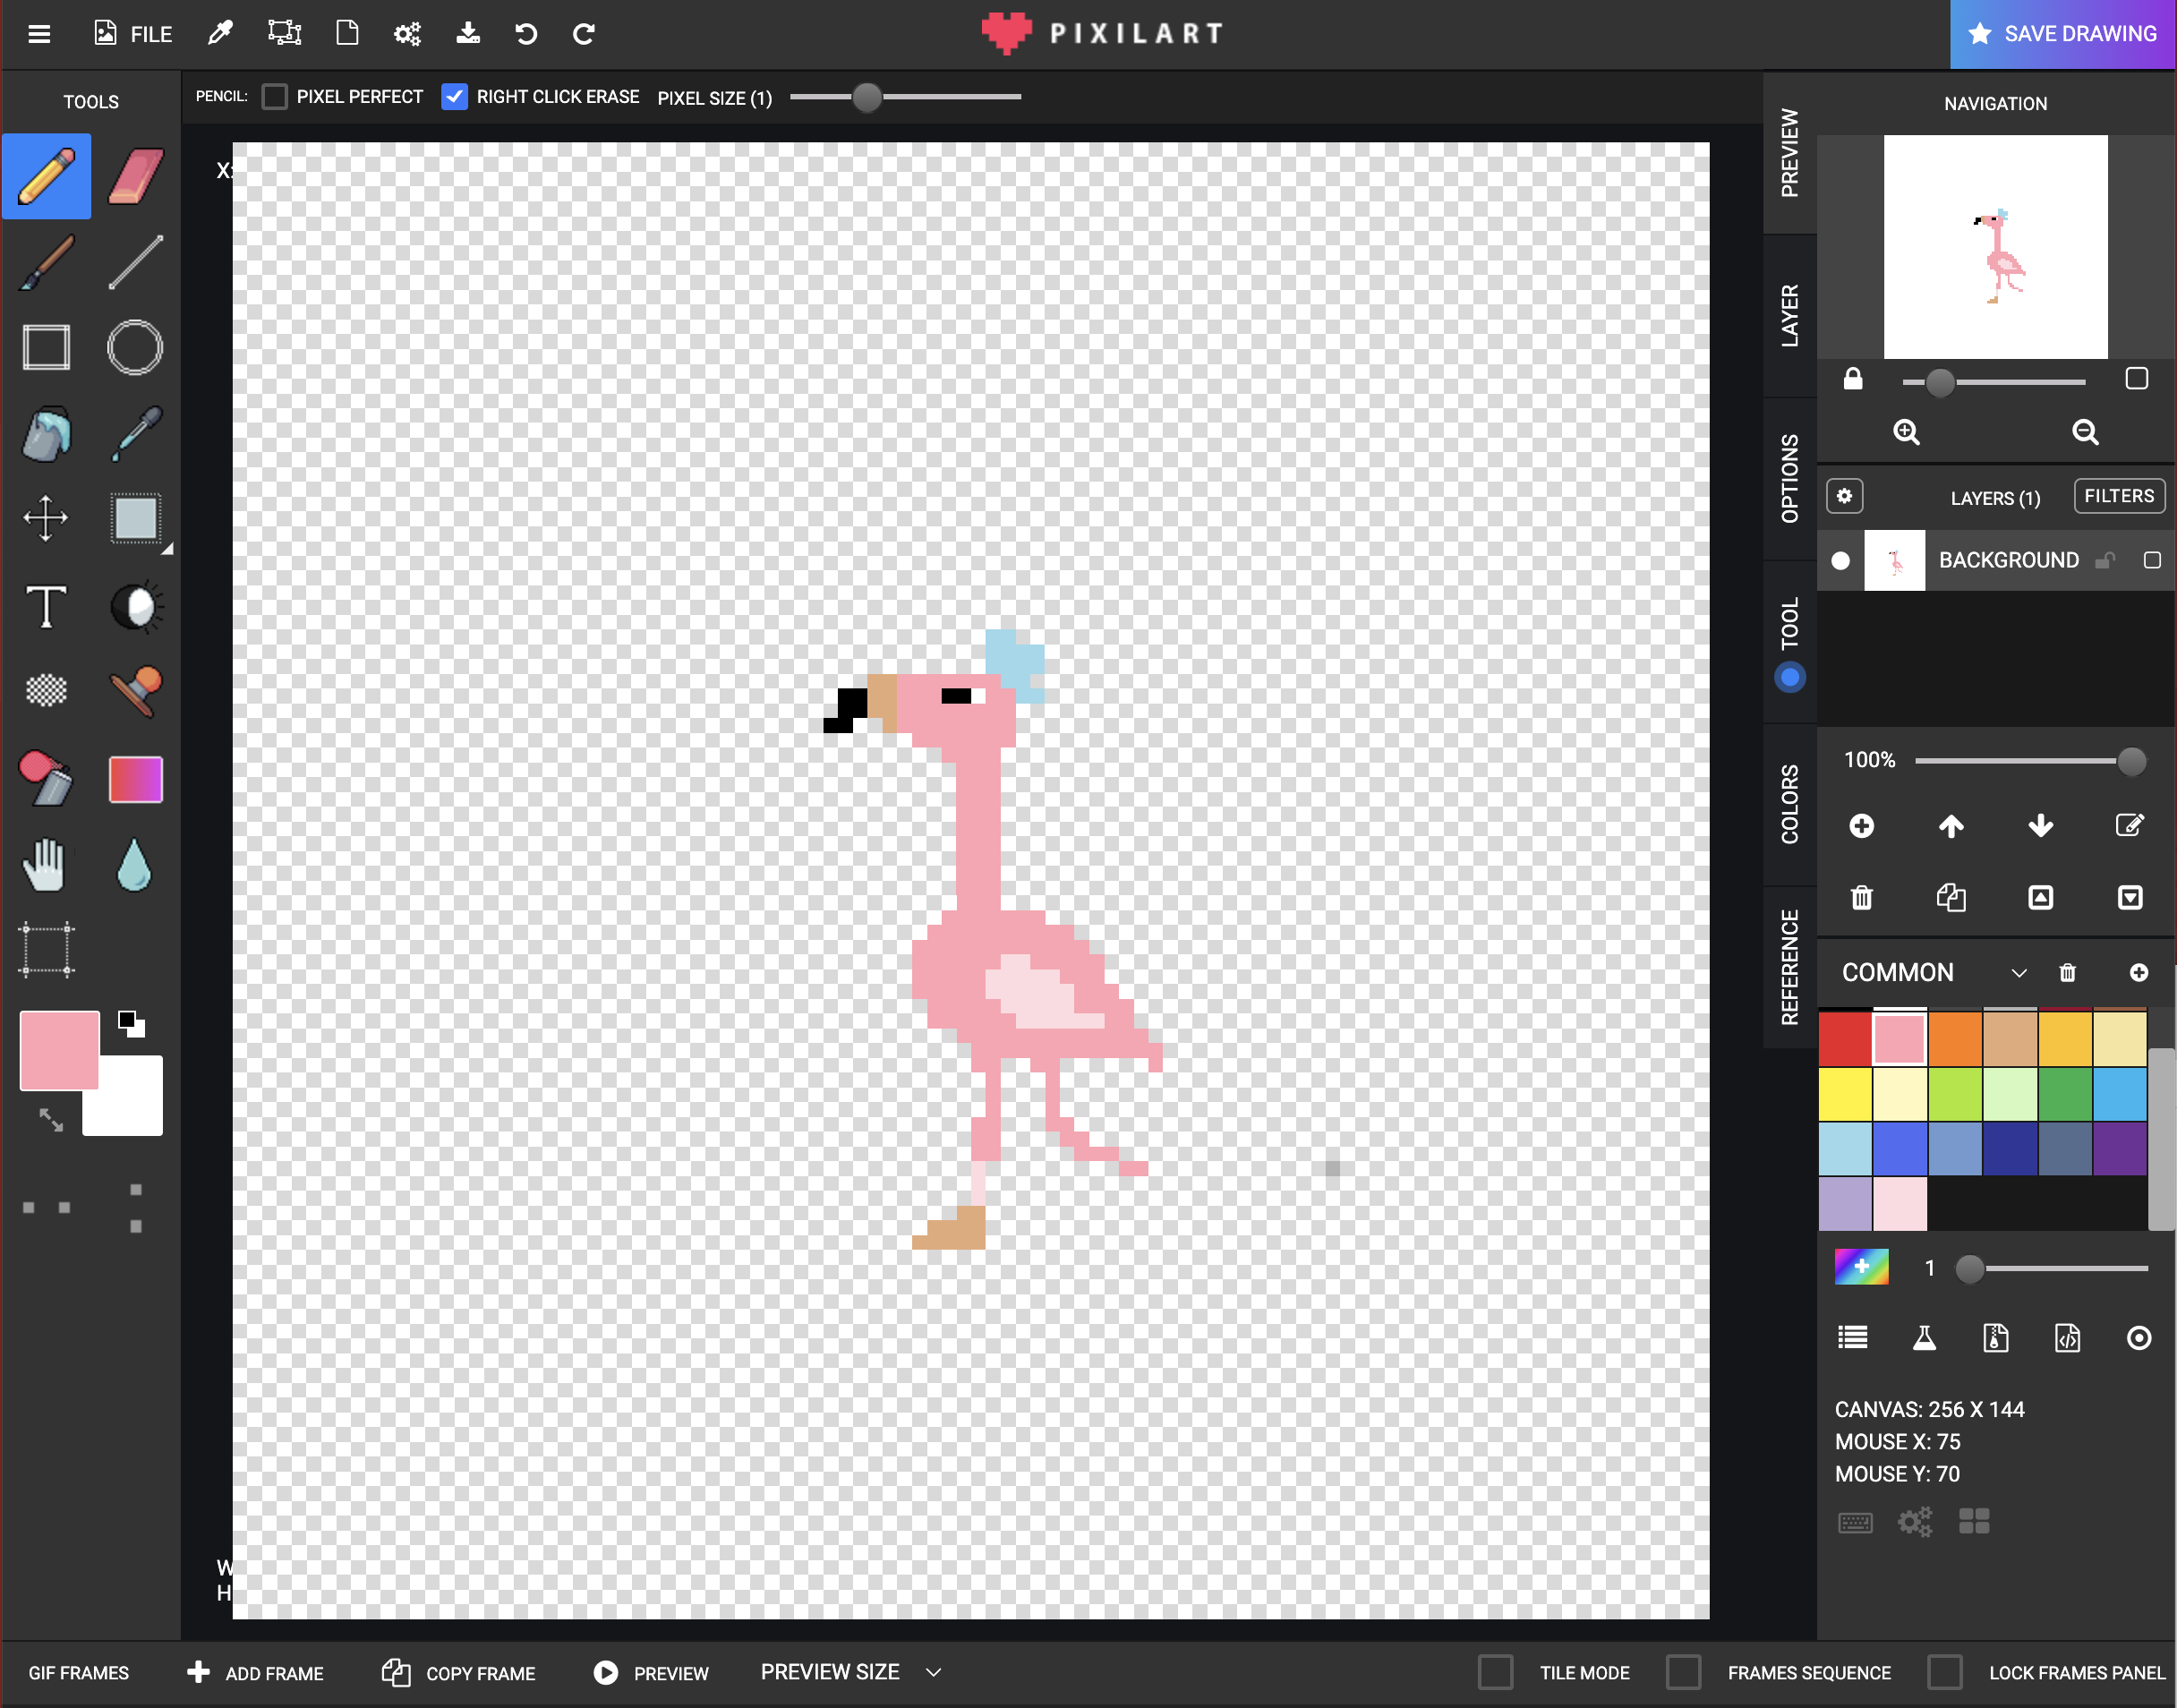
Task: Add a new layer in the Layers panel
Action: (1862, 826)
